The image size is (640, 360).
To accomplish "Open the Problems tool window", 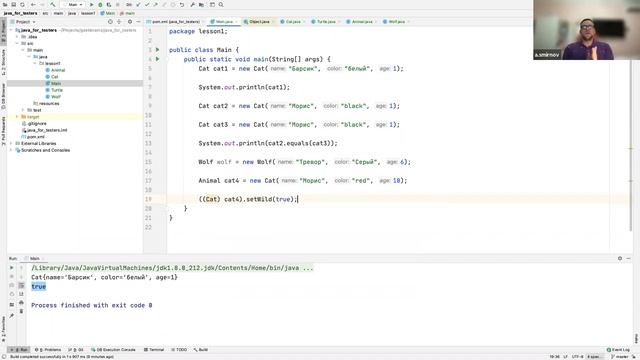I will (x=48, y=350).
